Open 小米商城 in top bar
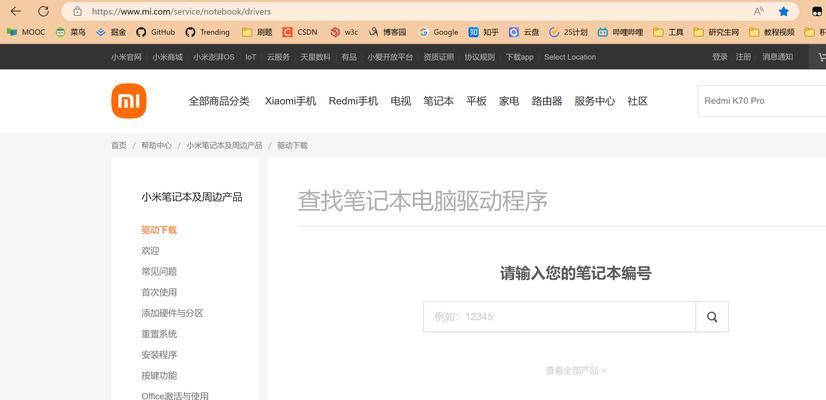 click(x=168, y=57)
